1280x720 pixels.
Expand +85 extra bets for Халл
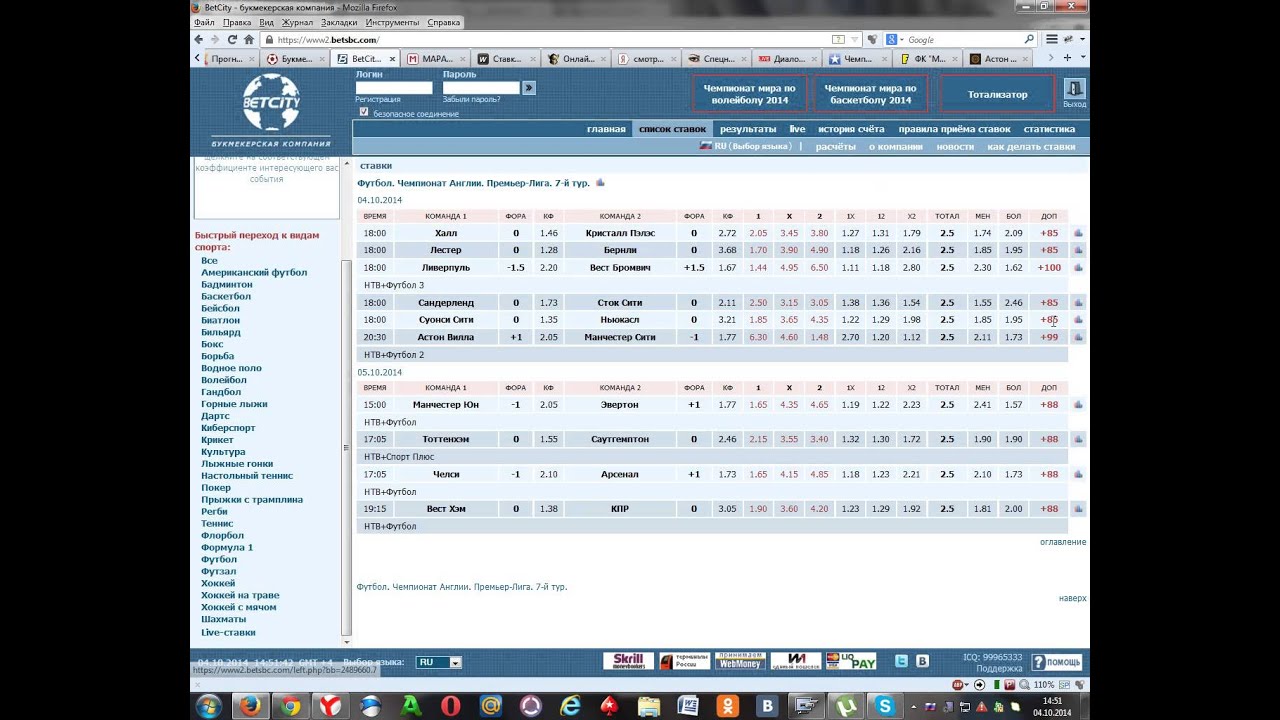click(x=1049, y=233)
